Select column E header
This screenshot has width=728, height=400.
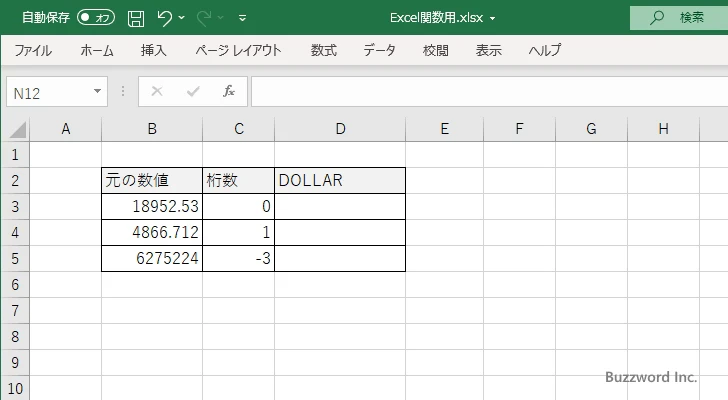[444, 129]
